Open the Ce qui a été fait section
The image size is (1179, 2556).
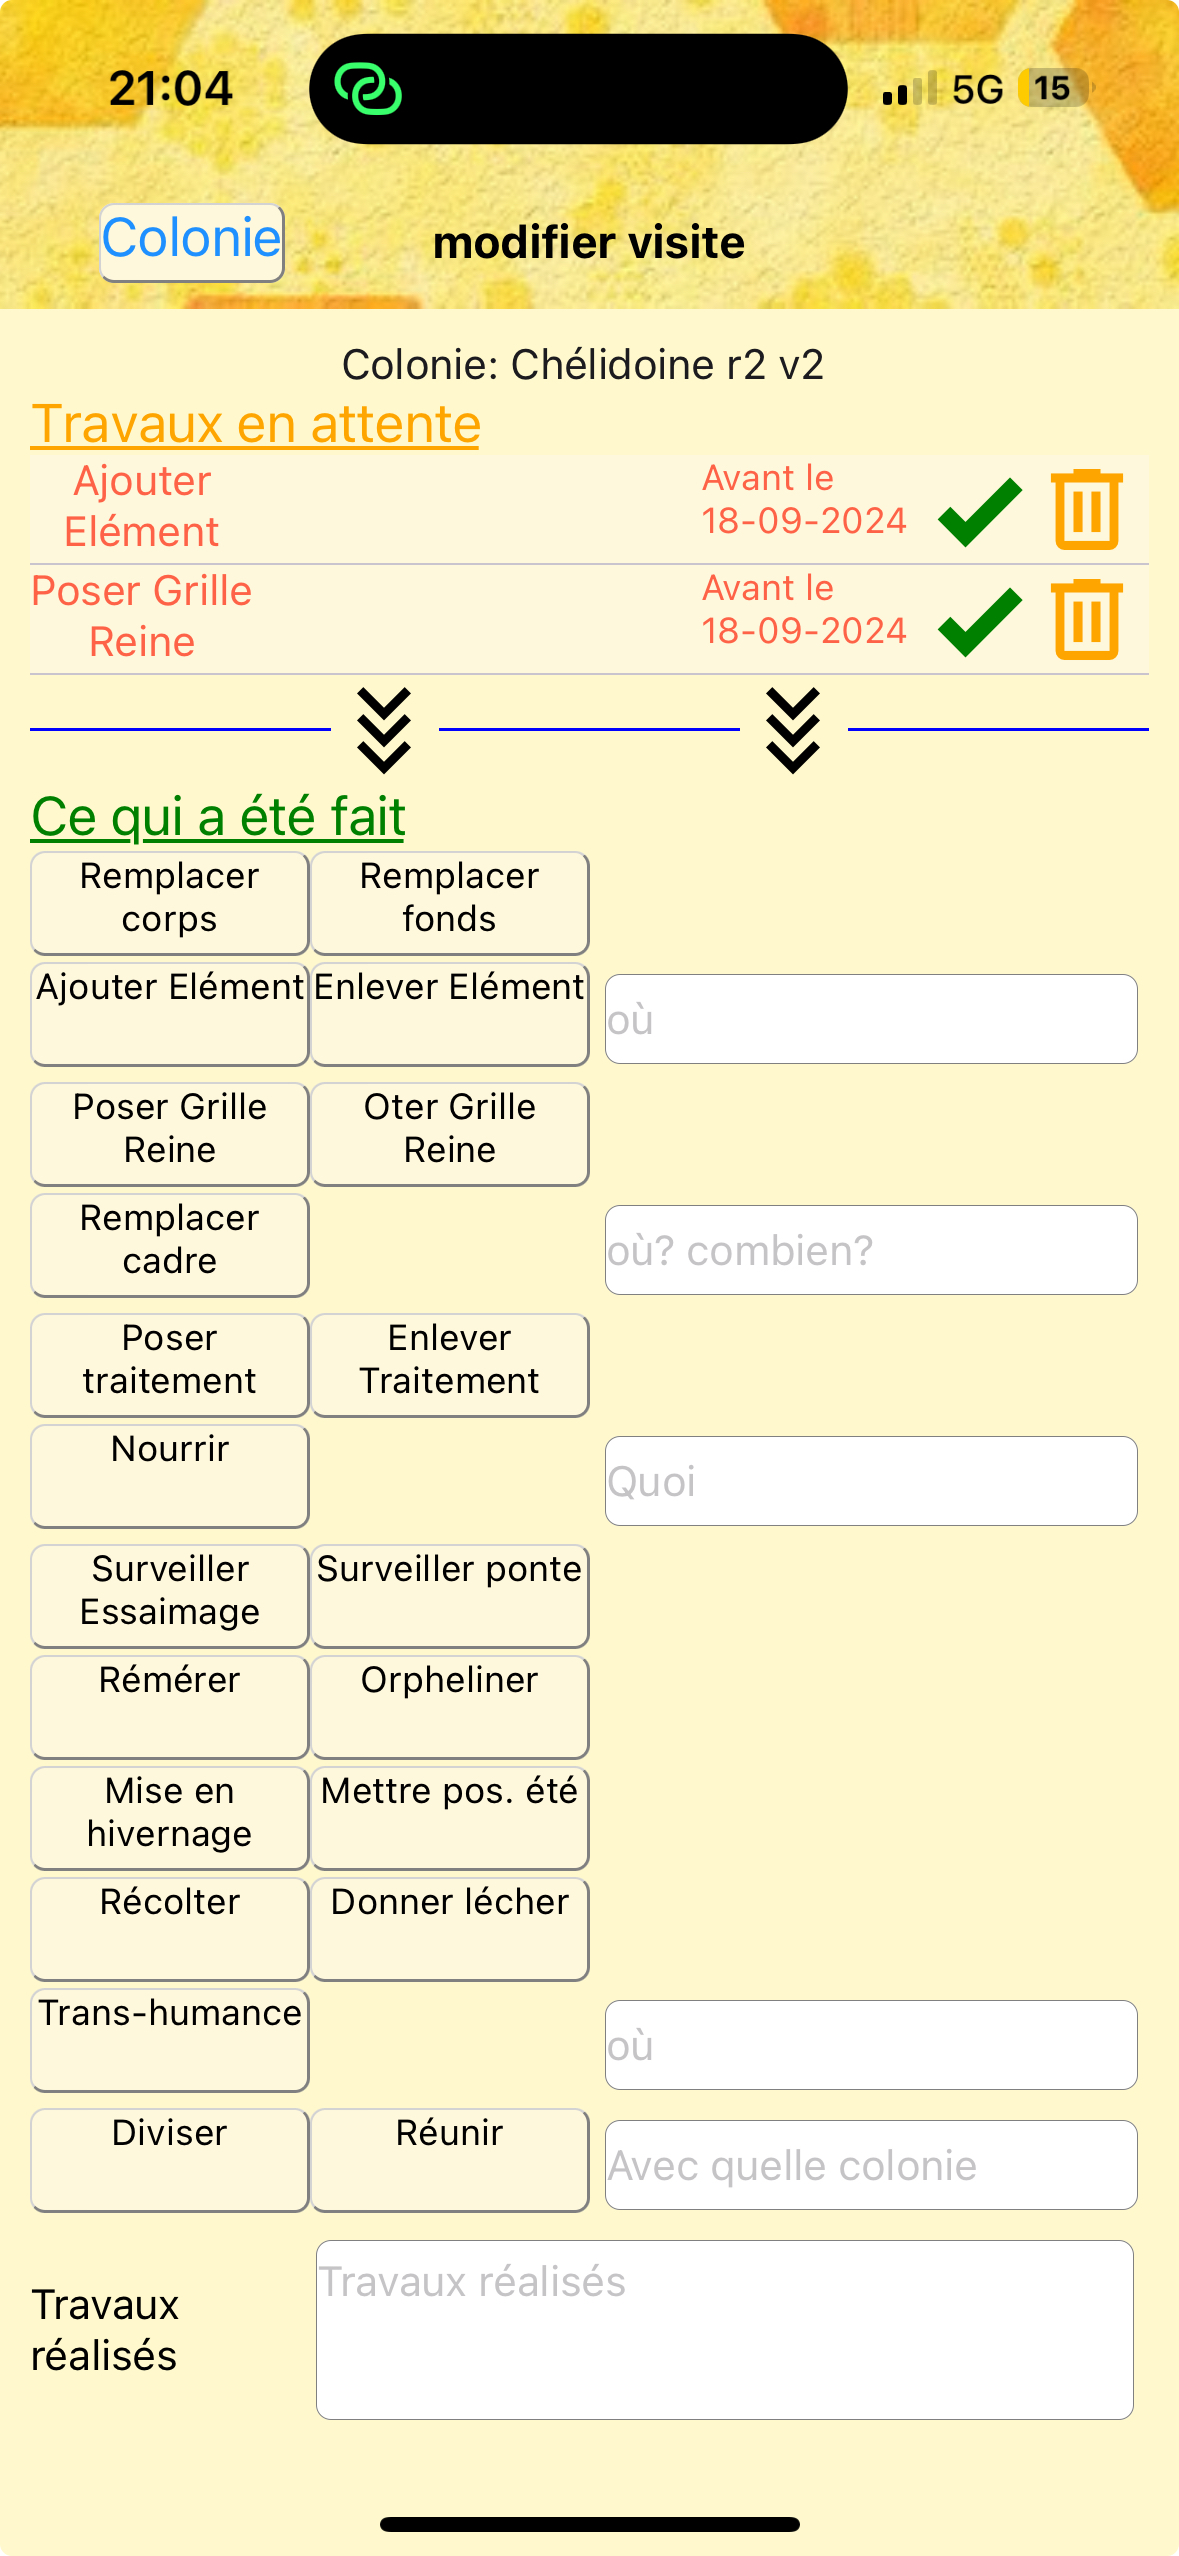(218, 817)
